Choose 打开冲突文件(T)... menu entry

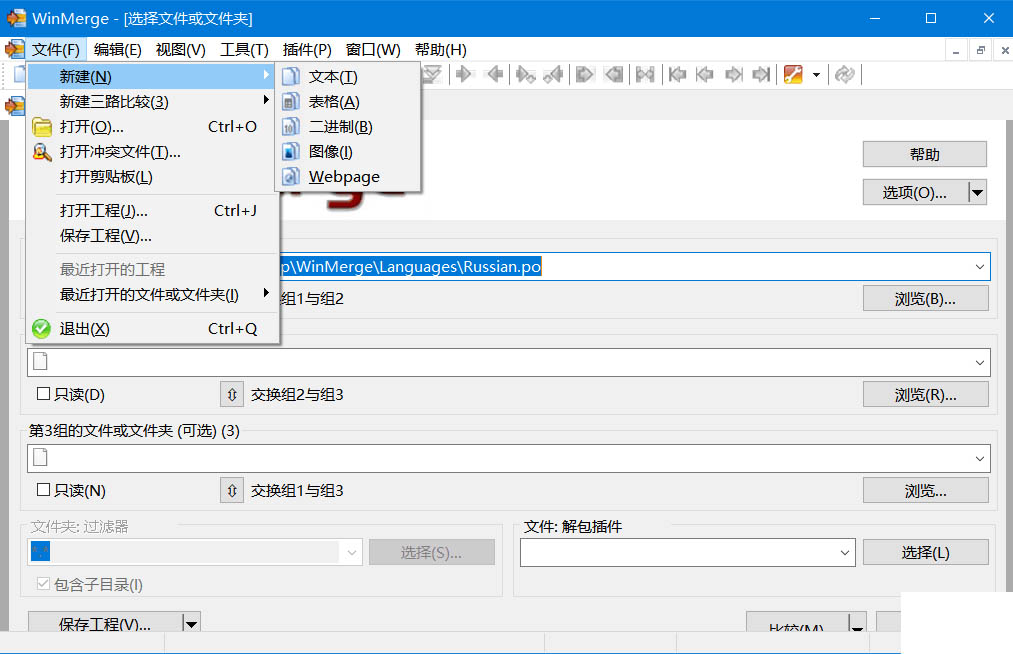coord(153,151)
